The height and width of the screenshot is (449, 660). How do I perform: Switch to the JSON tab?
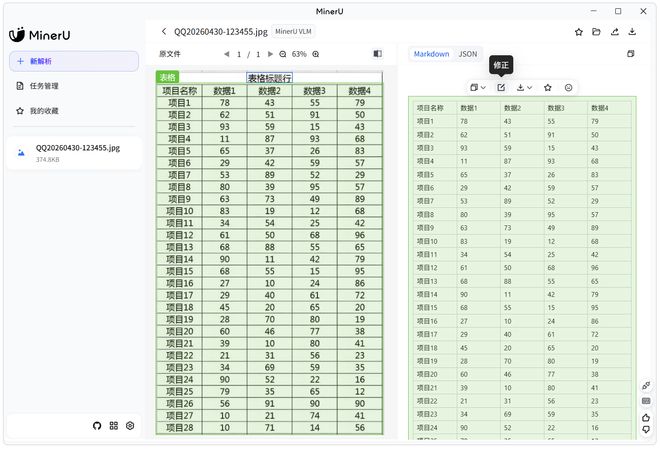pyautogui.click(x=468, y=54)
